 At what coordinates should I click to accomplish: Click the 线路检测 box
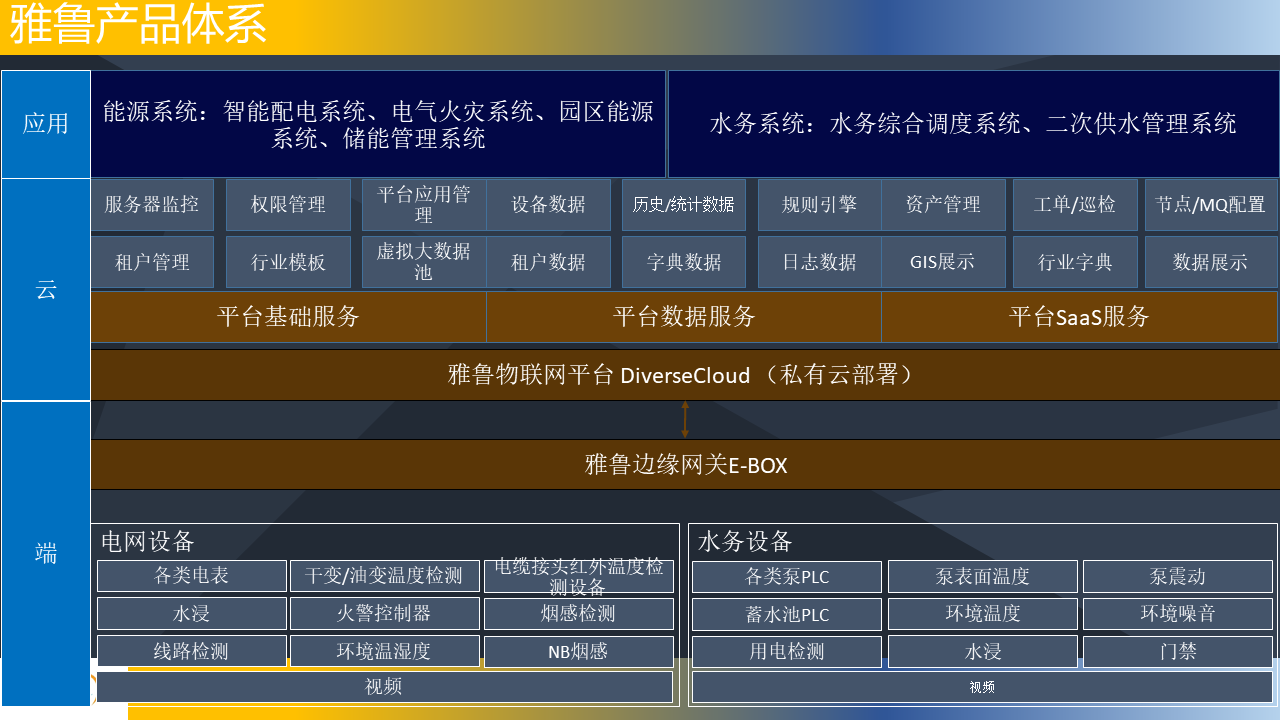[192, 652]
